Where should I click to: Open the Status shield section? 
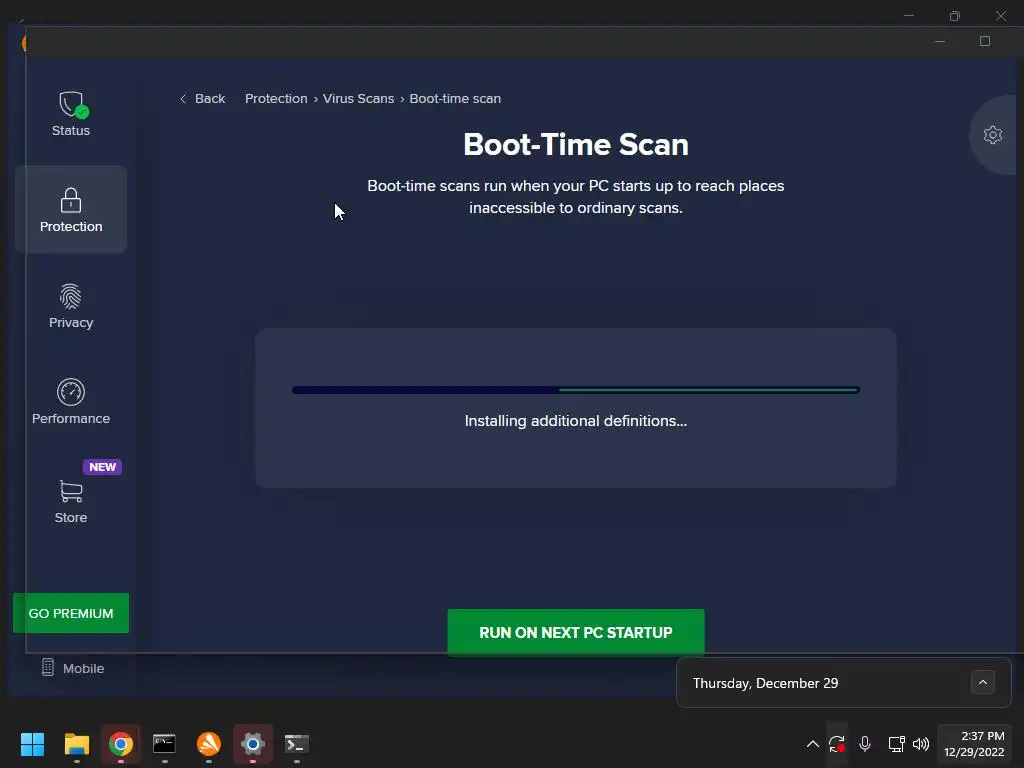(x=71, y=114)
